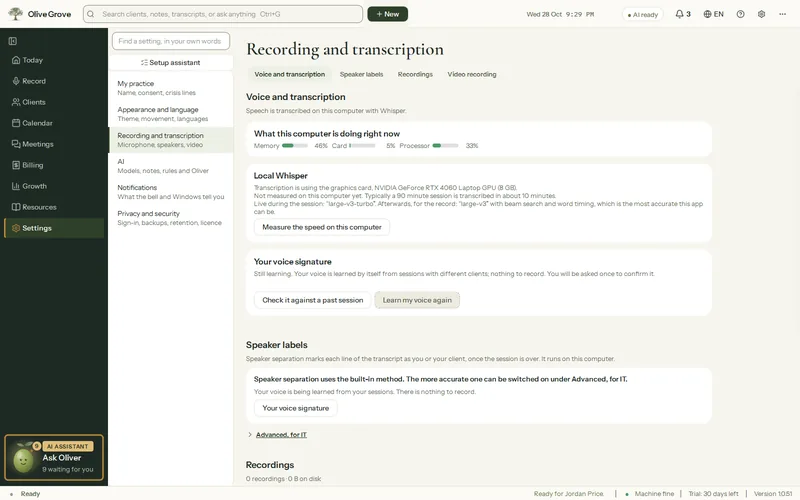Click the global search field
The image size is (800, 500).
pos(223,14)
